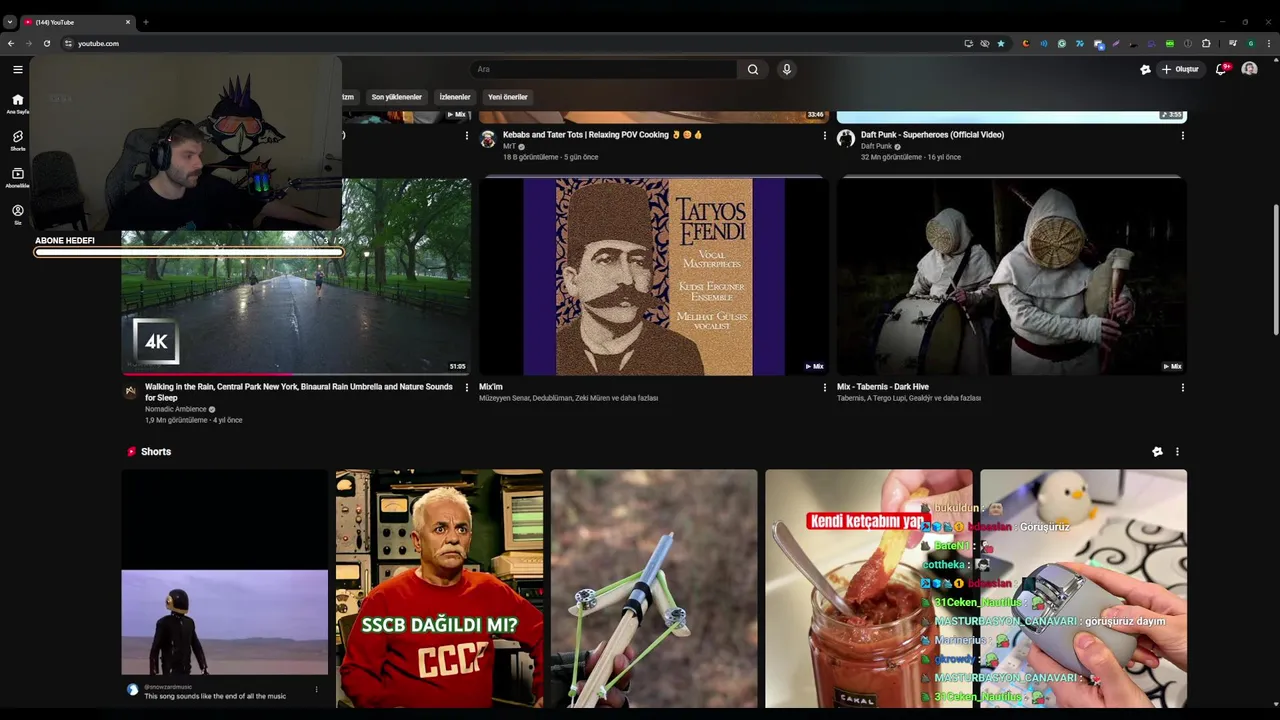Open the Walking in the Rain title link
1280x720 pixels.
click(x=298, y=392)
